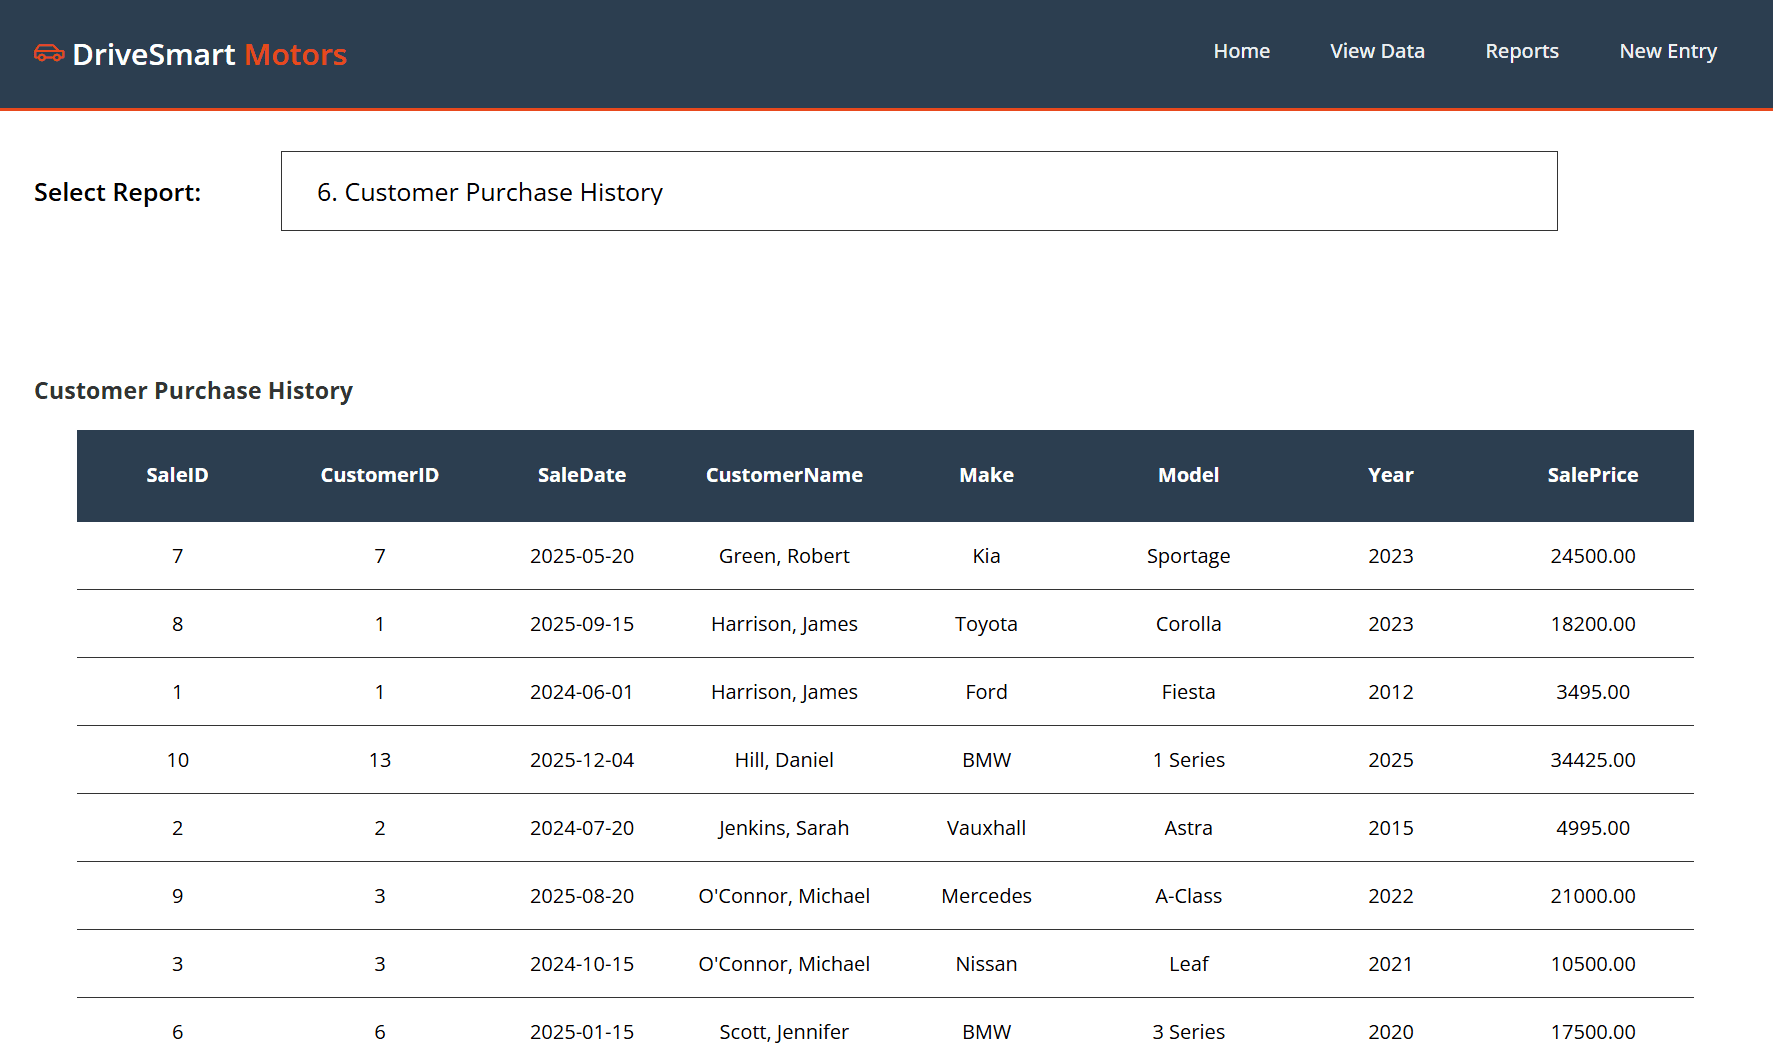Click O'Connor, Michael in the Mercedes row
Viewport: 1773px width, 1056px height.
(784, 896)
